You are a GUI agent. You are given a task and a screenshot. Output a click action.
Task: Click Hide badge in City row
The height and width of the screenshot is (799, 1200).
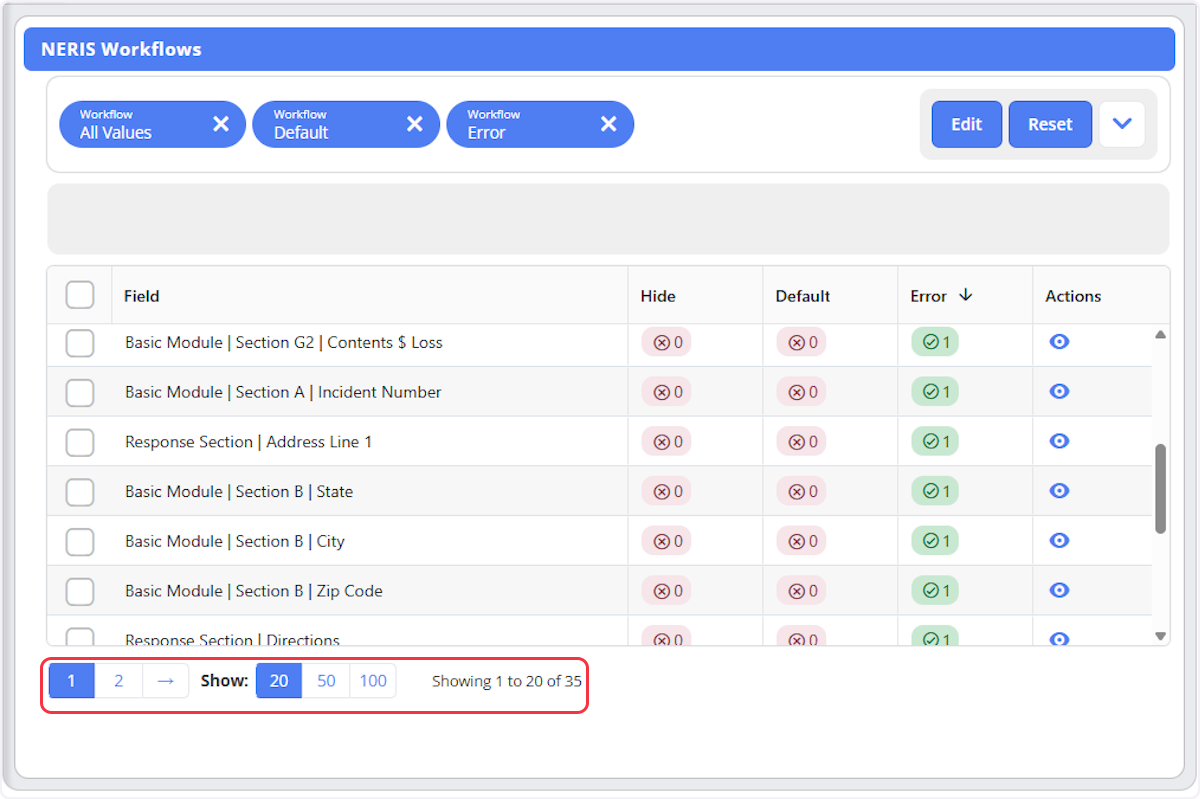[667, 541]
